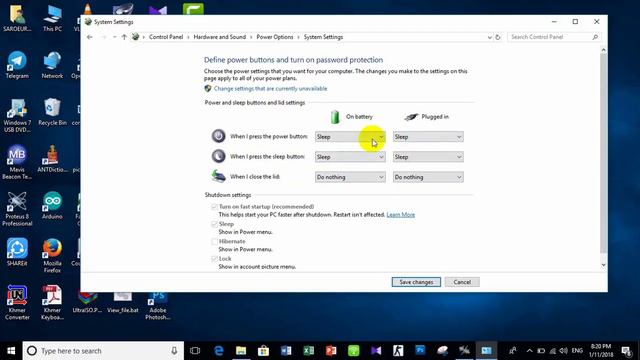Click the Cortana microphone icon

tap(174, 351)
